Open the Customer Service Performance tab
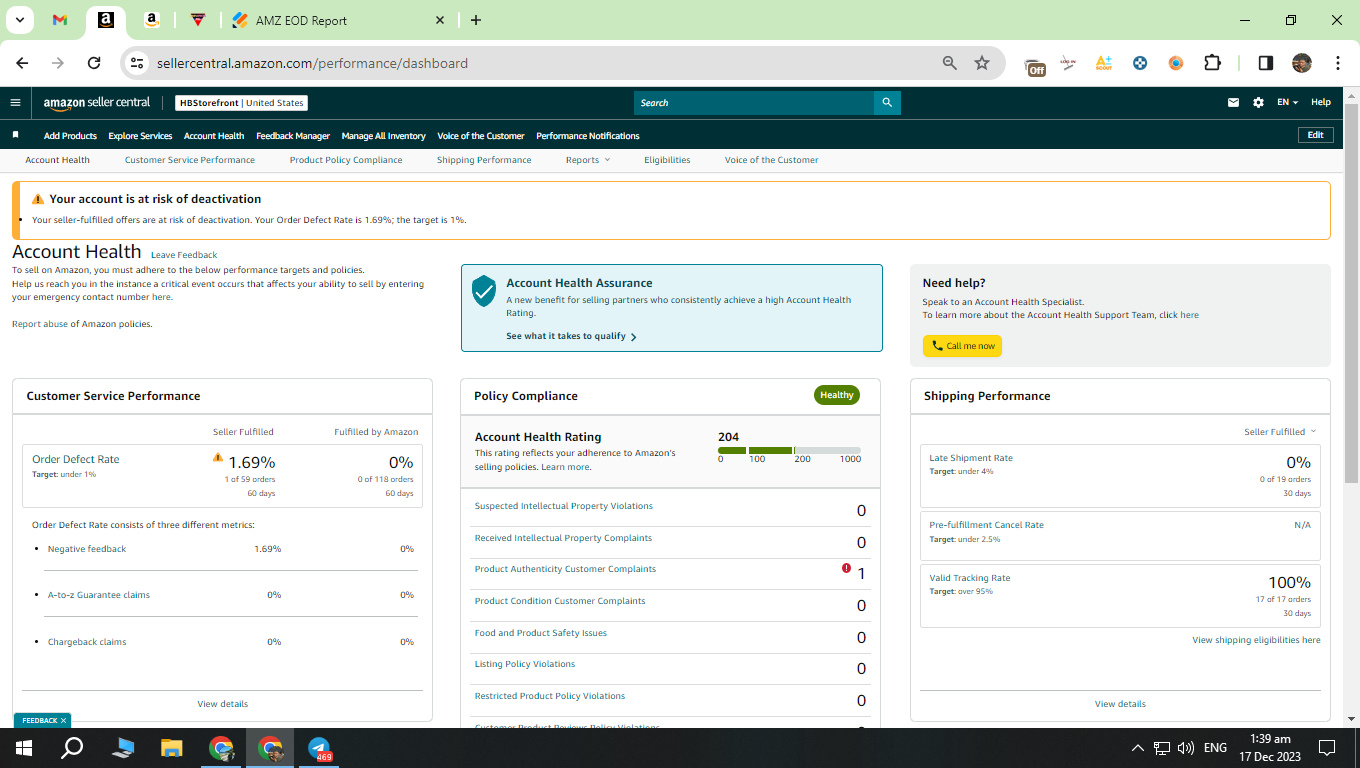 click(190, 160)
